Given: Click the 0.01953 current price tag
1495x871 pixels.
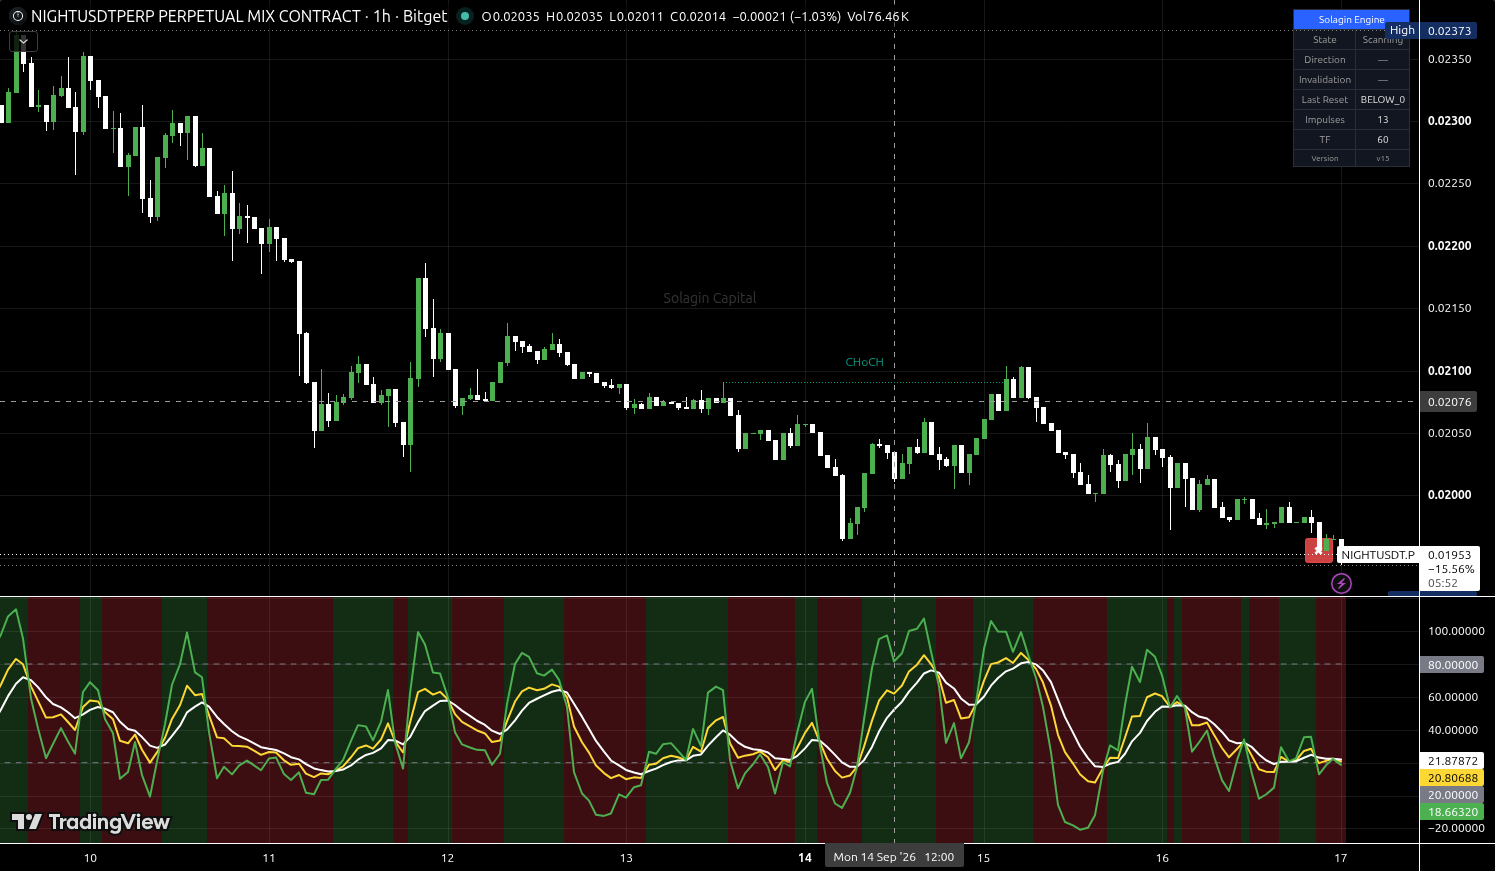Looking at the screenshot, I should click(x=1449, y=555).
